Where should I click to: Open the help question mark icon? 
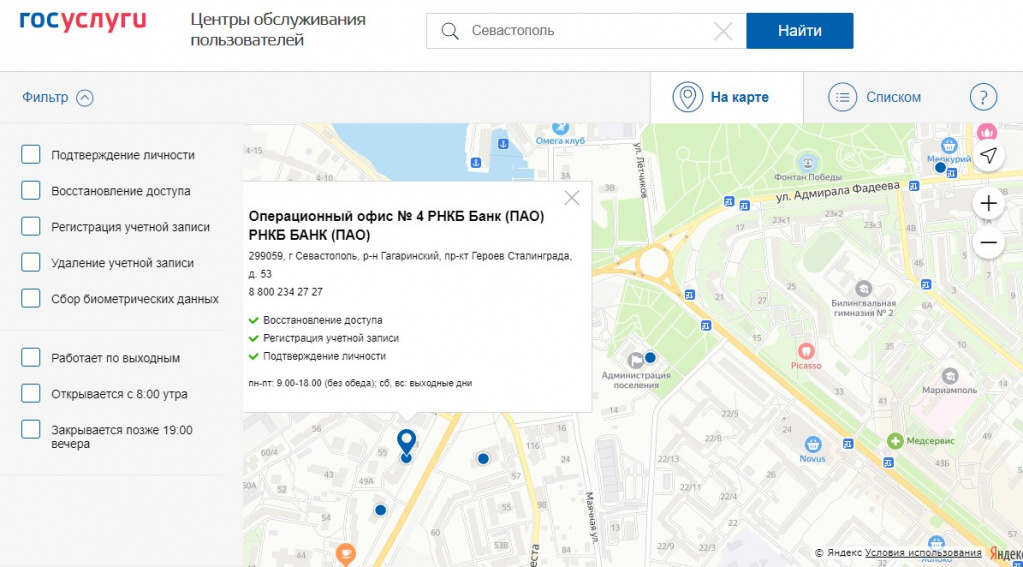point(983,97)
